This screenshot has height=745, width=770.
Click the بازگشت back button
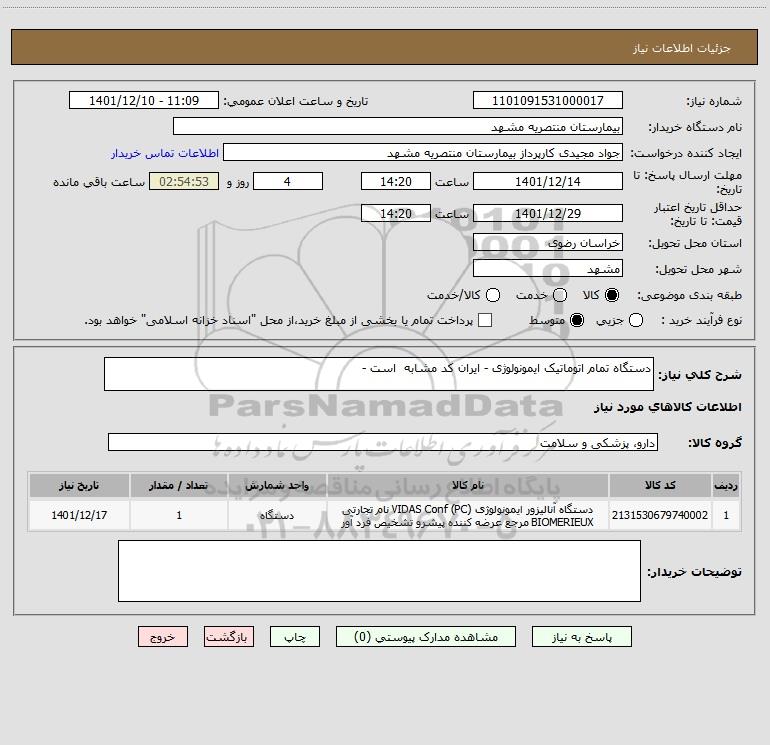click(229, 637)
